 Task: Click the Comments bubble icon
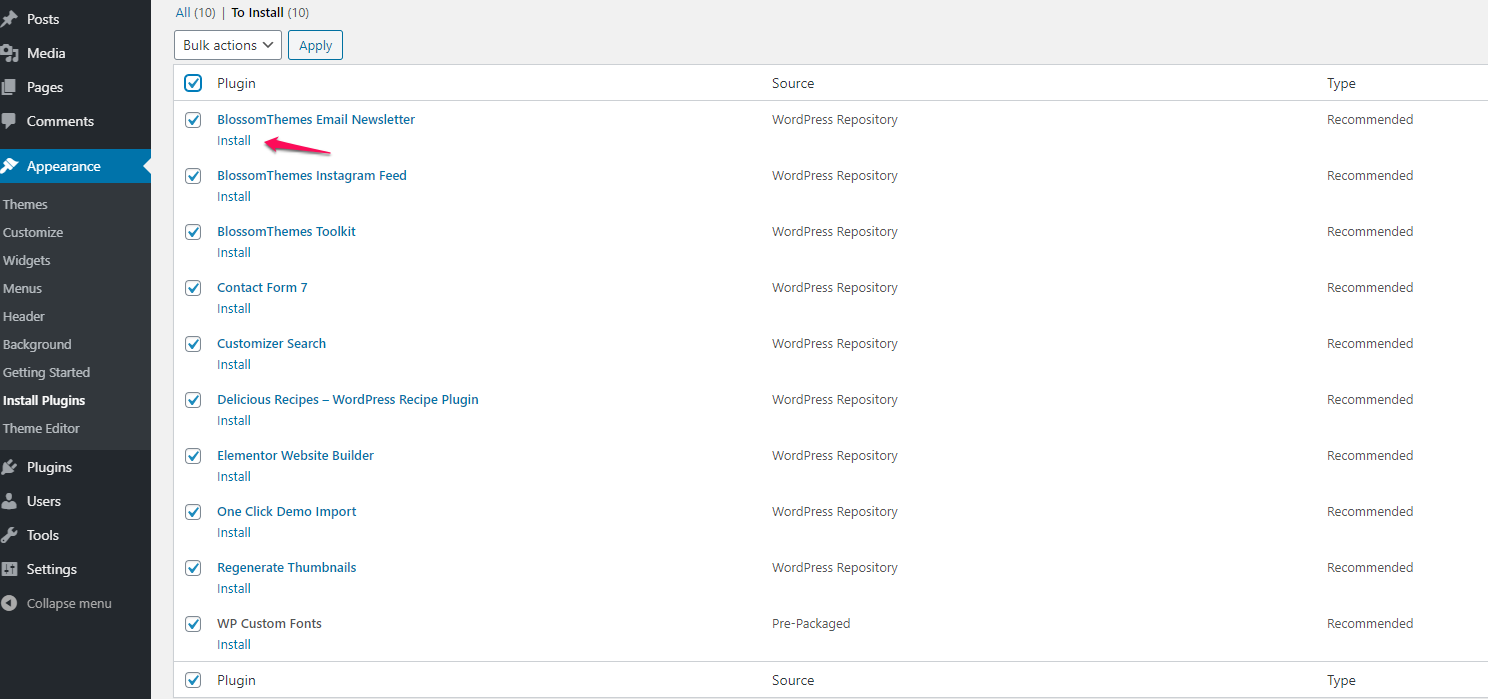click(x=9, y=121)
